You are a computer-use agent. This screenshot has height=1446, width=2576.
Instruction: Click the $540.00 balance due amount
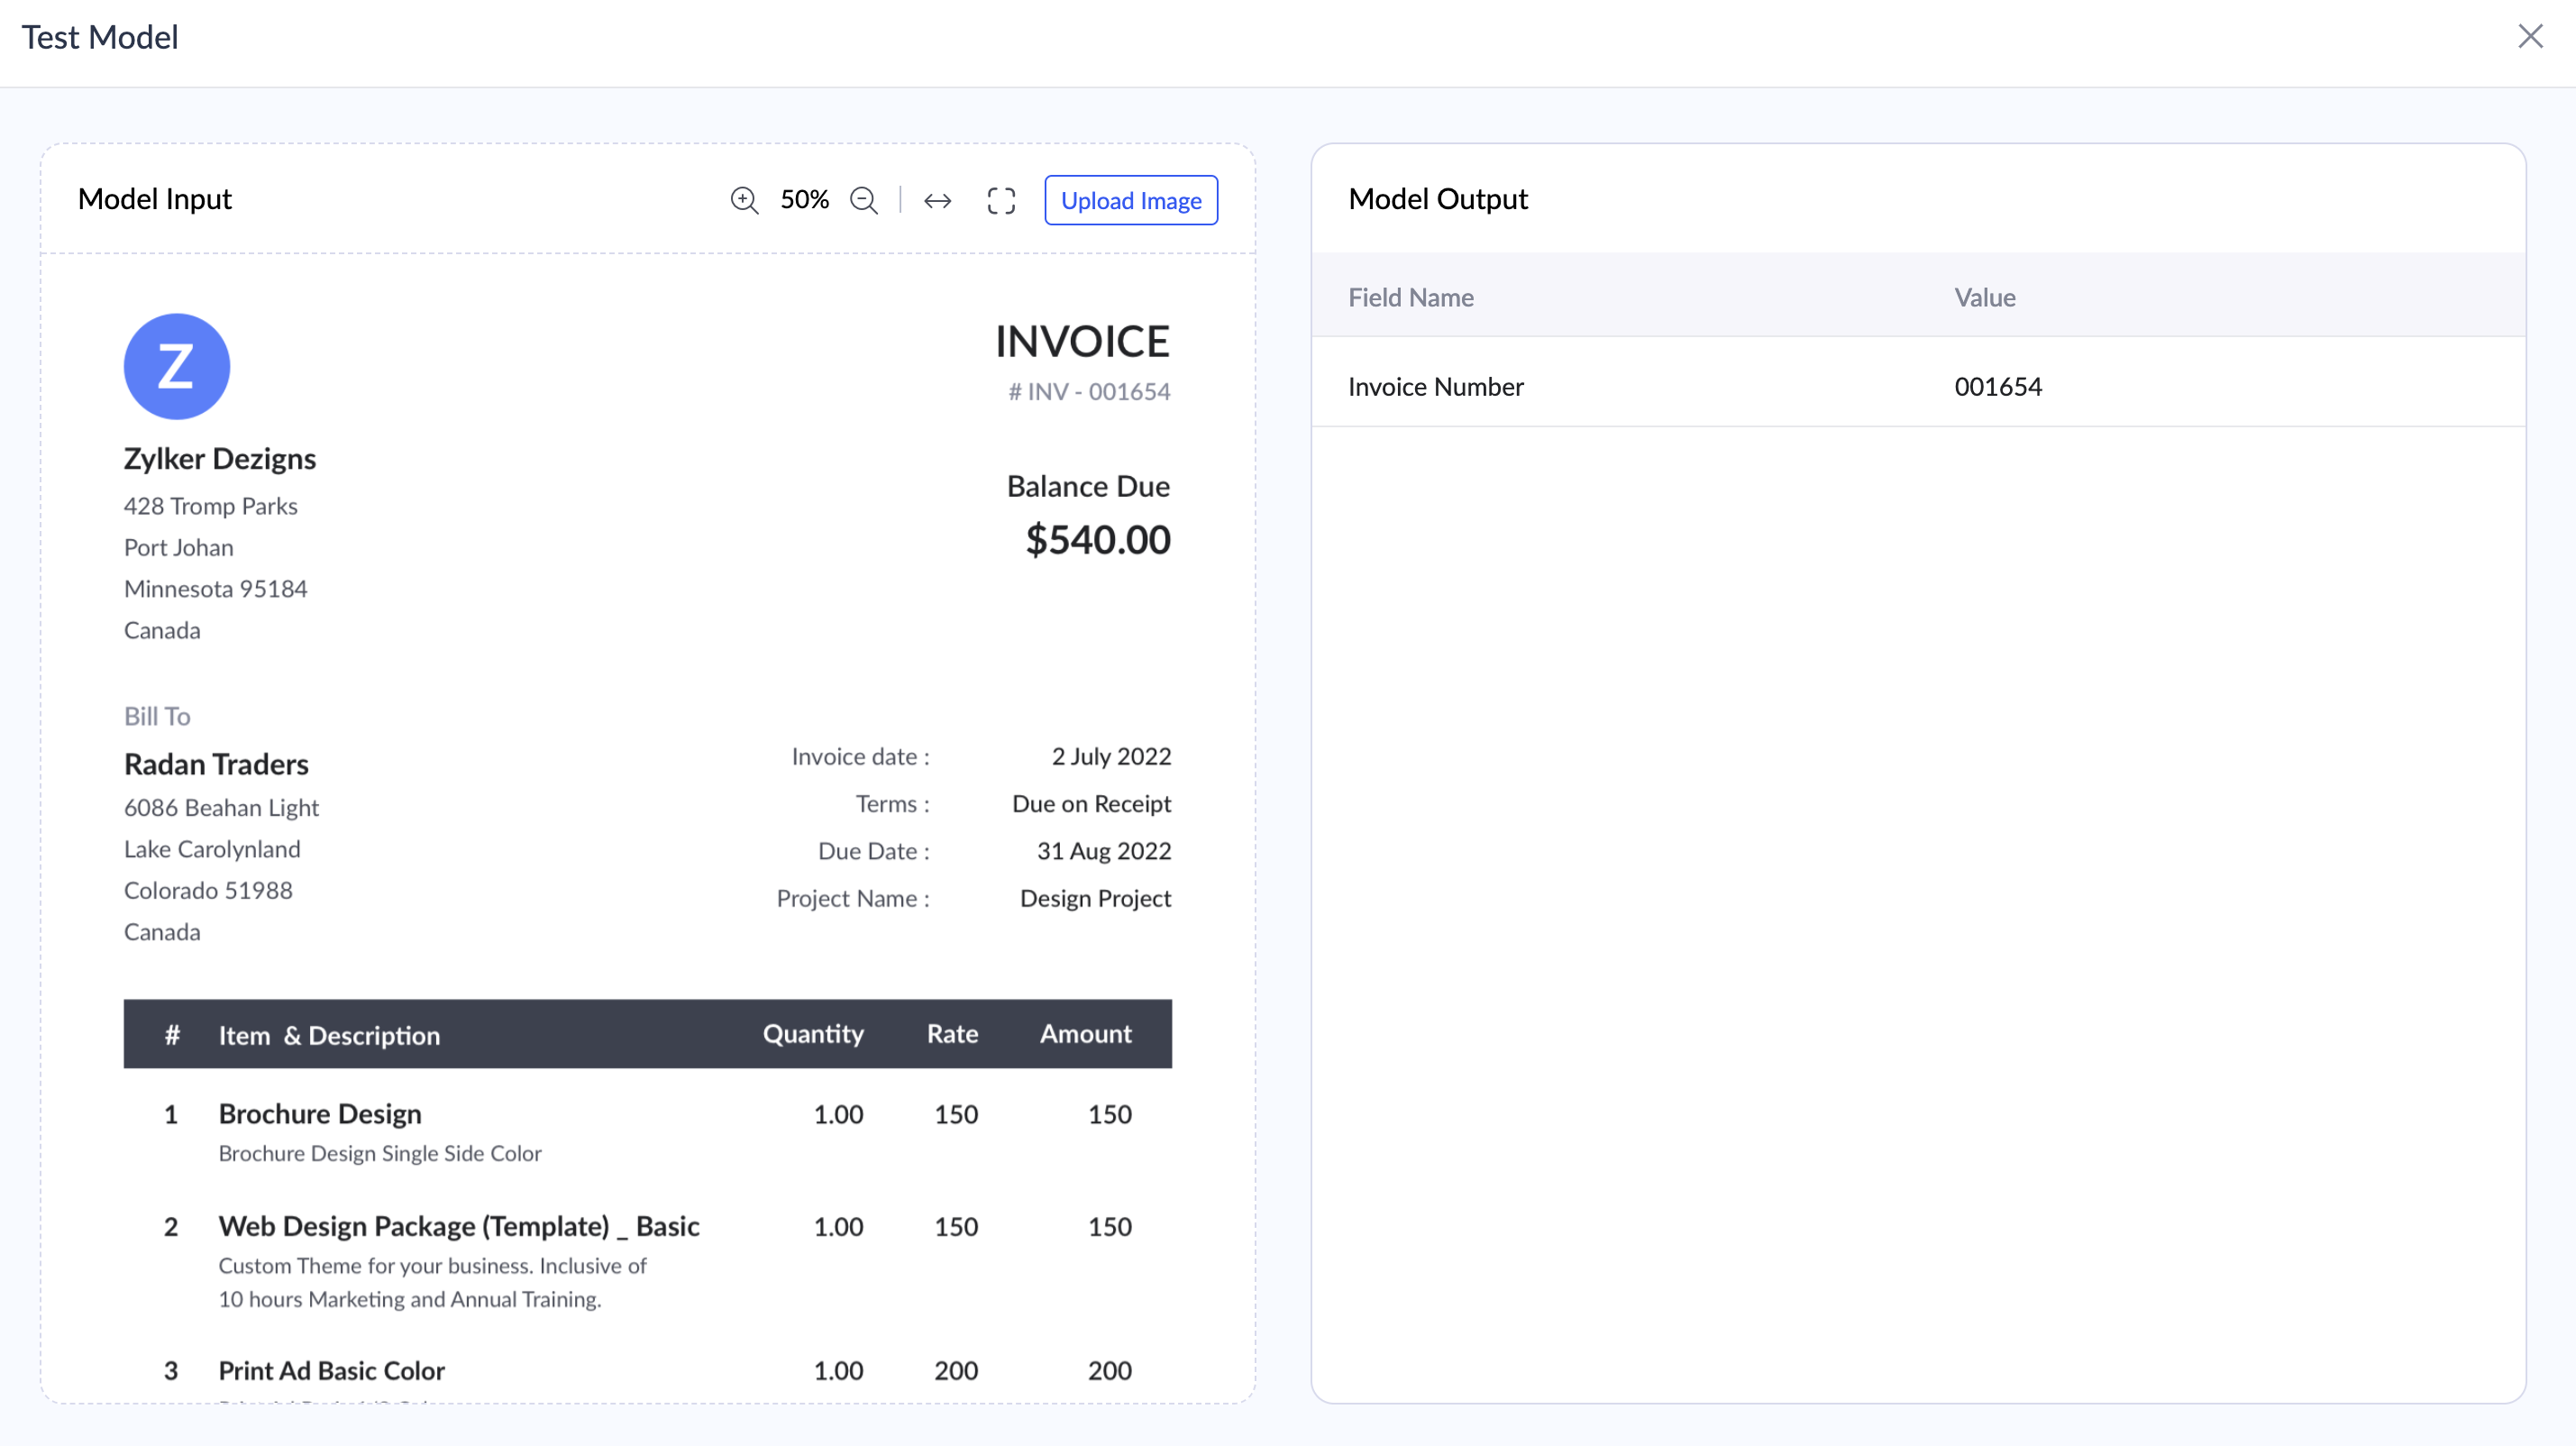click(x=1097, y=540)
